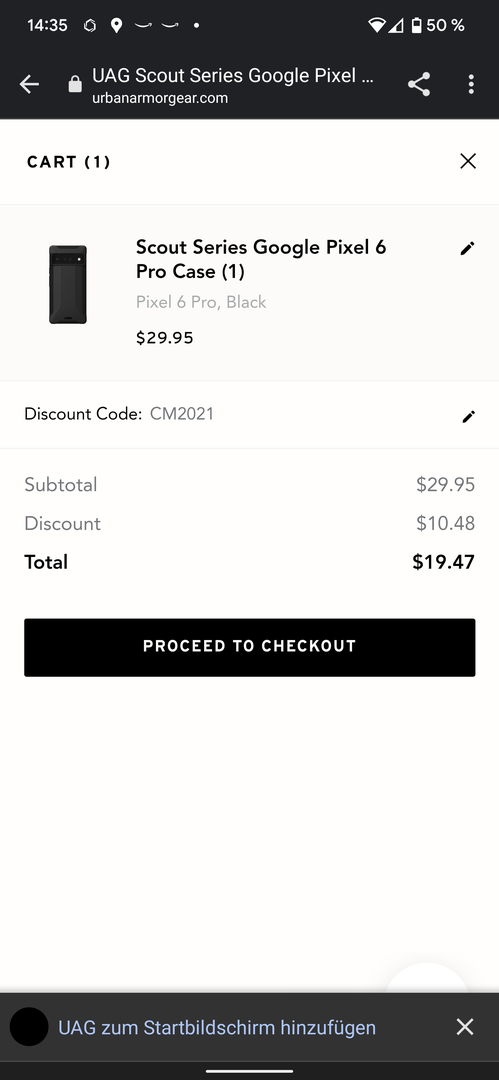Tap the Wi-Fi status icon

[x=376, y=25]
